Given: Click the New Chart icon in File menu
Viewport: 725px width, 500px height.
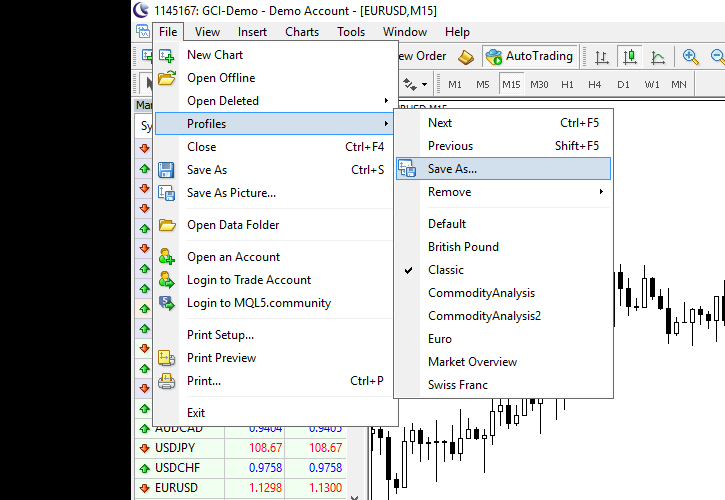Looking at the screenshot, I should 166,56.
